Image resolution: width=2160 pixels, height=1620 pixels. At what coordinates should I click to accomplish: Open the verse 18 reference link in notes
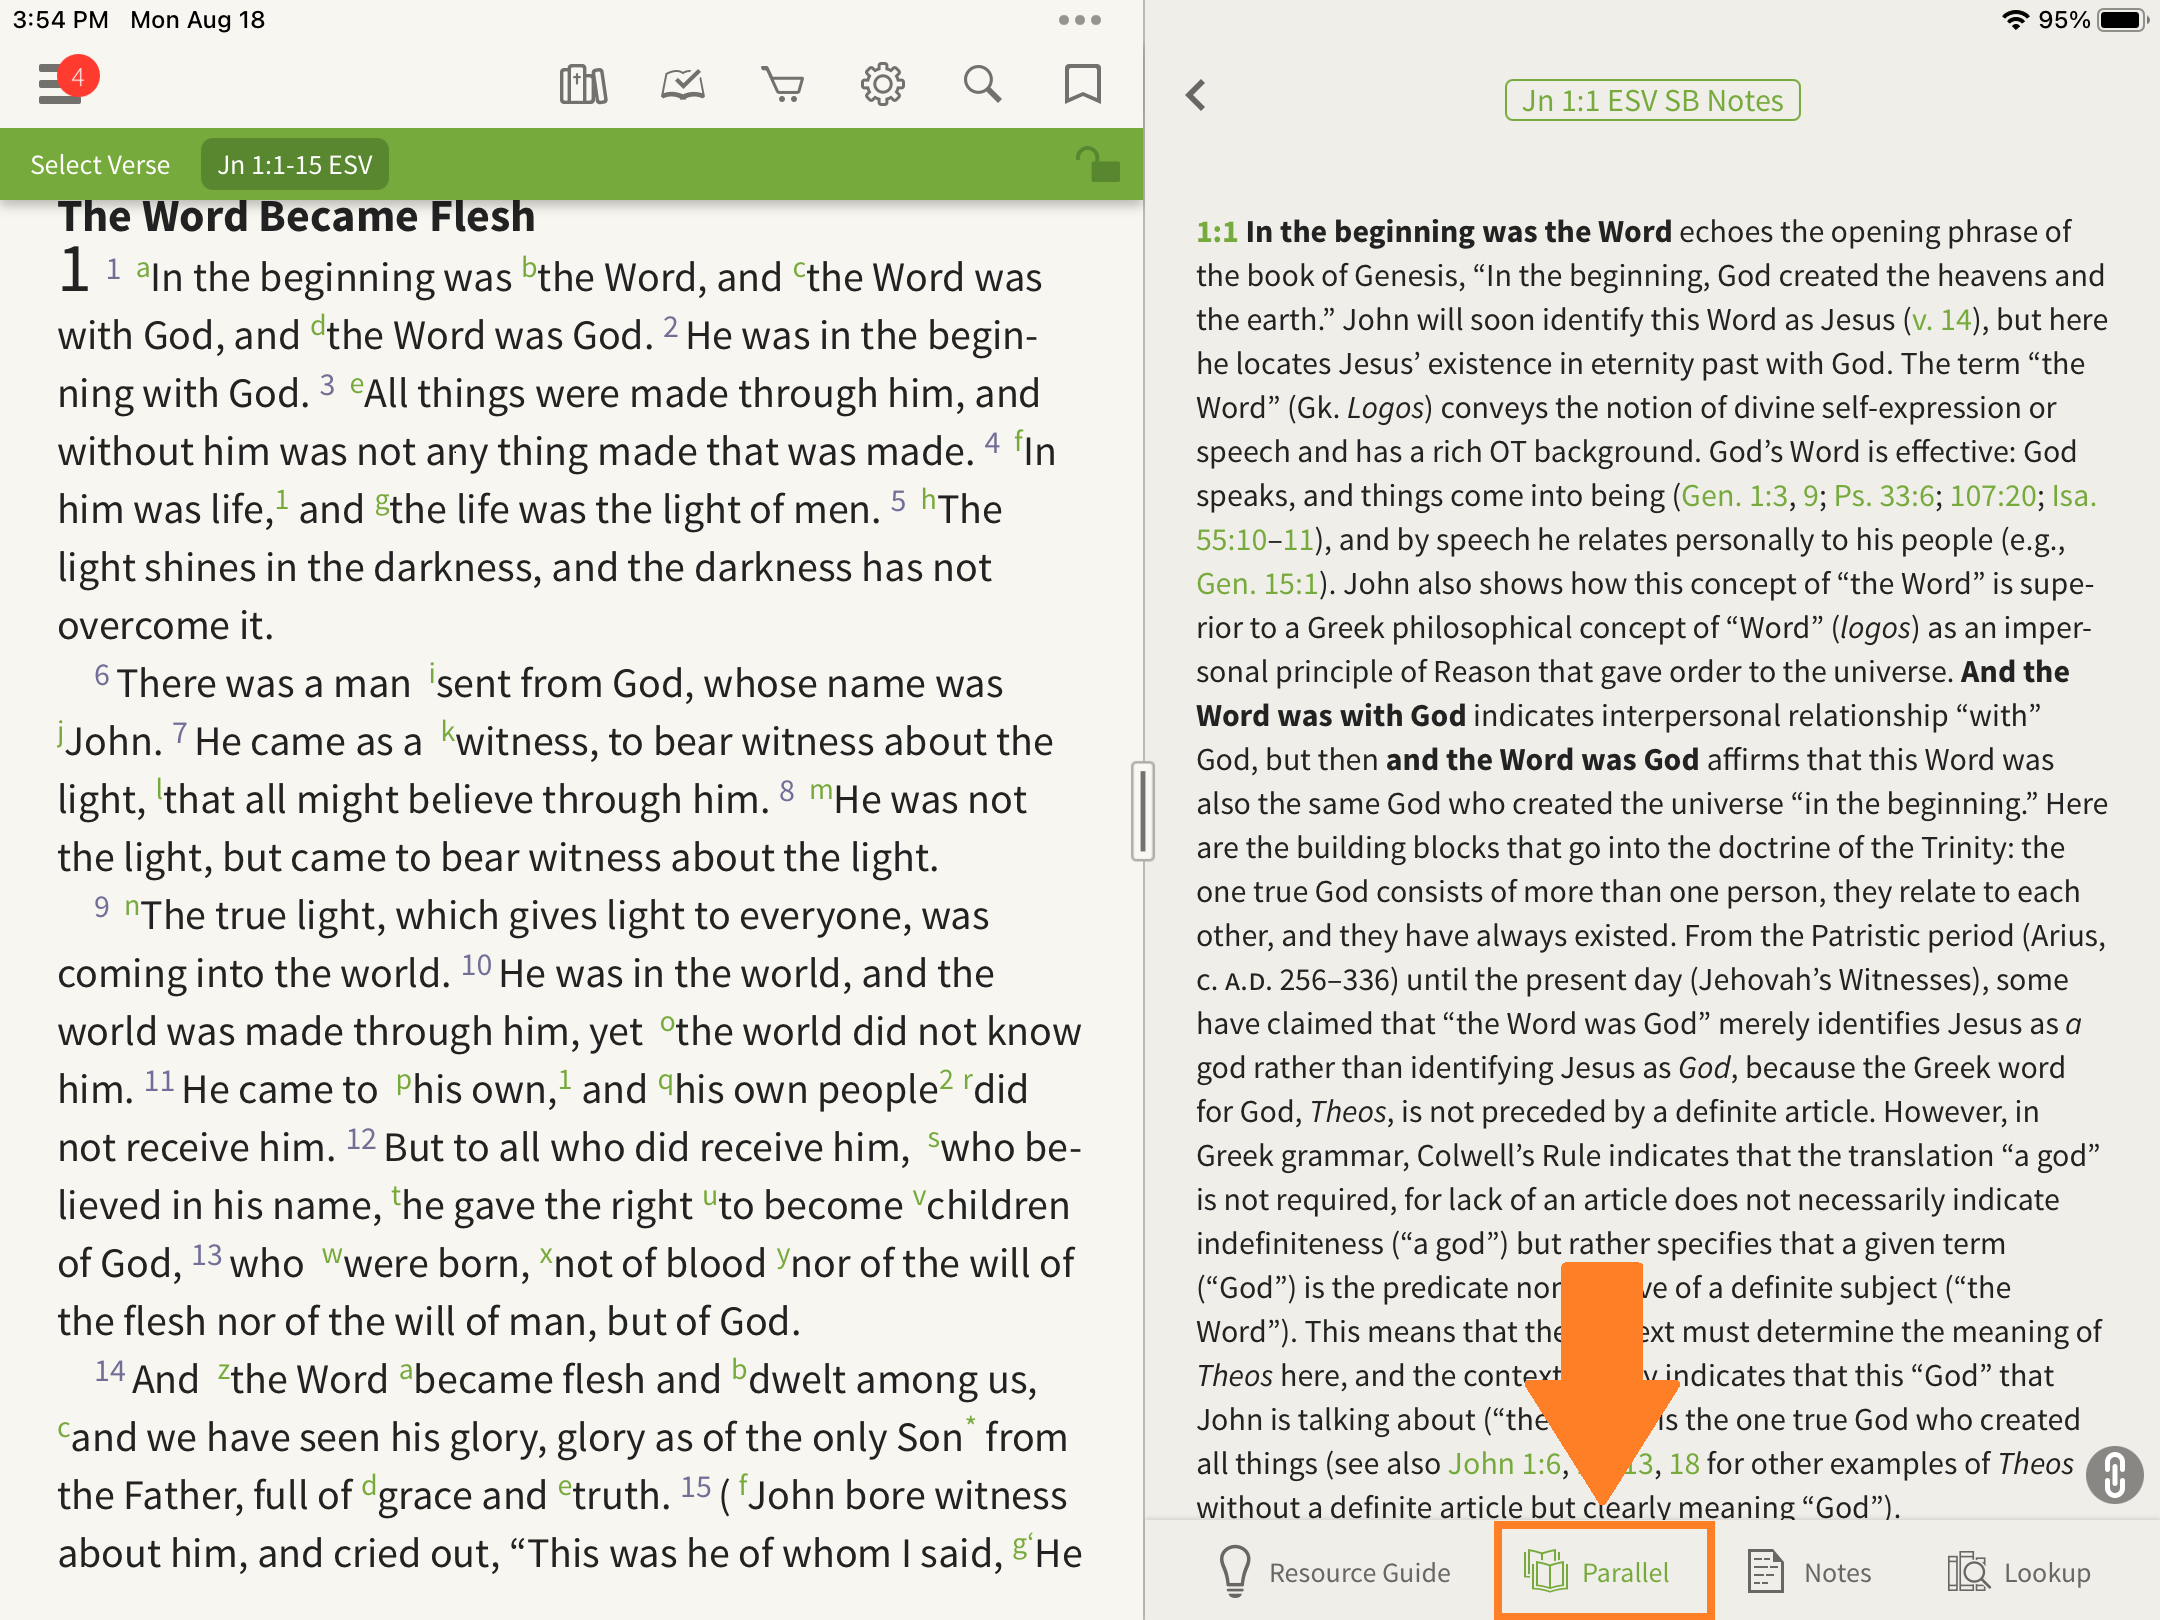point(1684,1464)
